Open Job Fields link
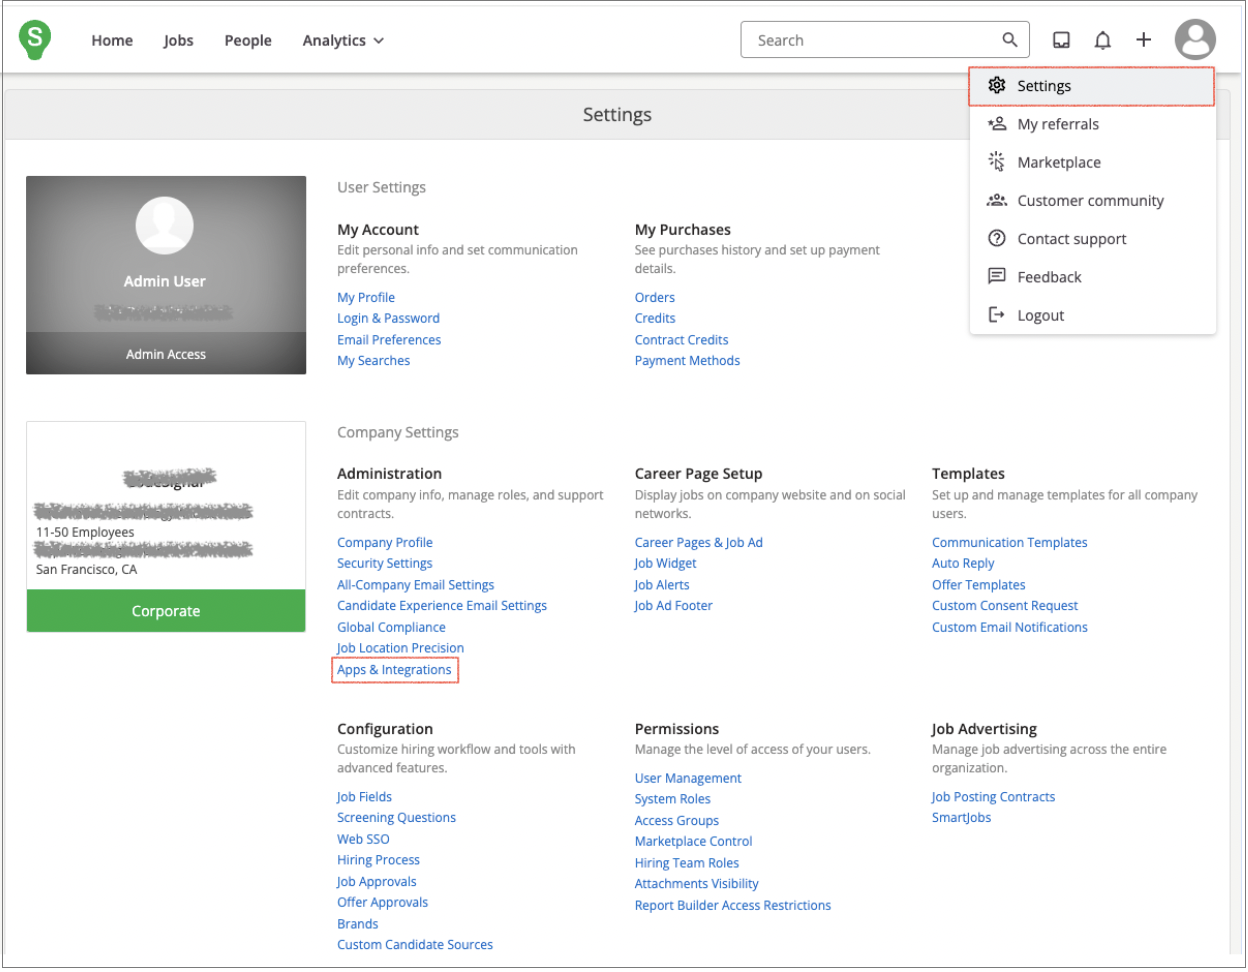The width and height of the screenshot is (1248, 972). [364, 797]
